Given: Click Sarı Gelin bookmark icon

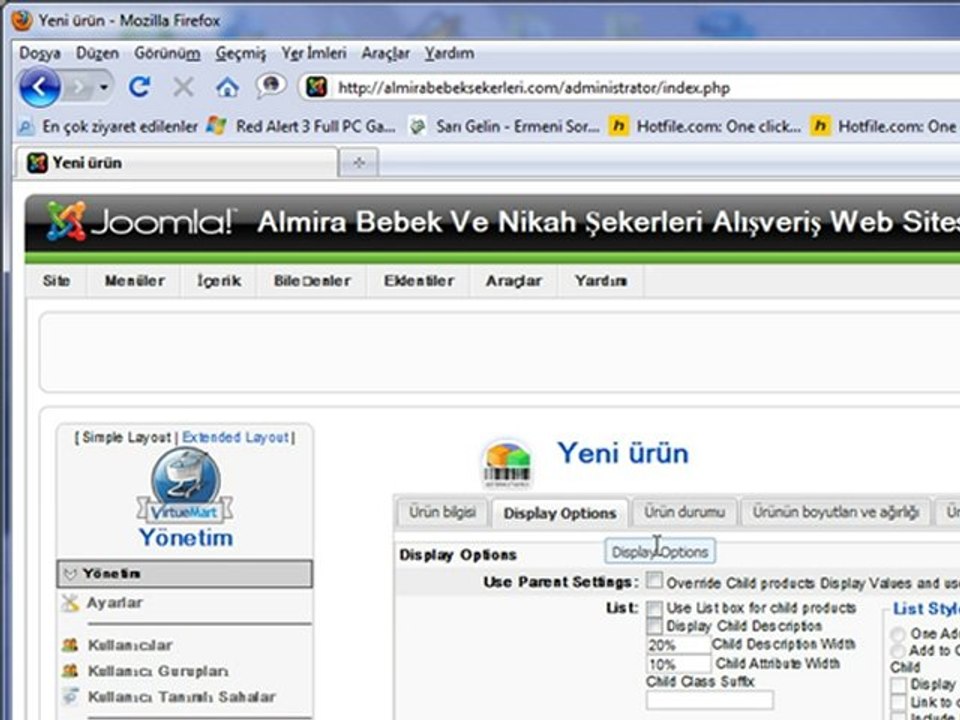Looking at the screenshot, I should pyautogui.click(x=418, y=127).
